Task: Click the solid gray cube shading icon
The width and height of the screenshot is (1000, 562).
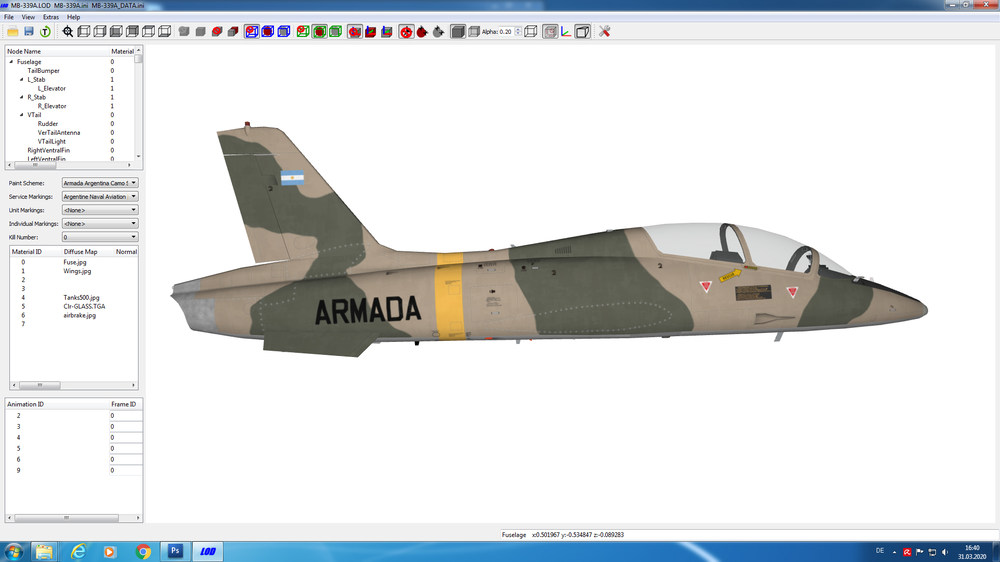Action: pyautogui.click(x=458, y=31)
